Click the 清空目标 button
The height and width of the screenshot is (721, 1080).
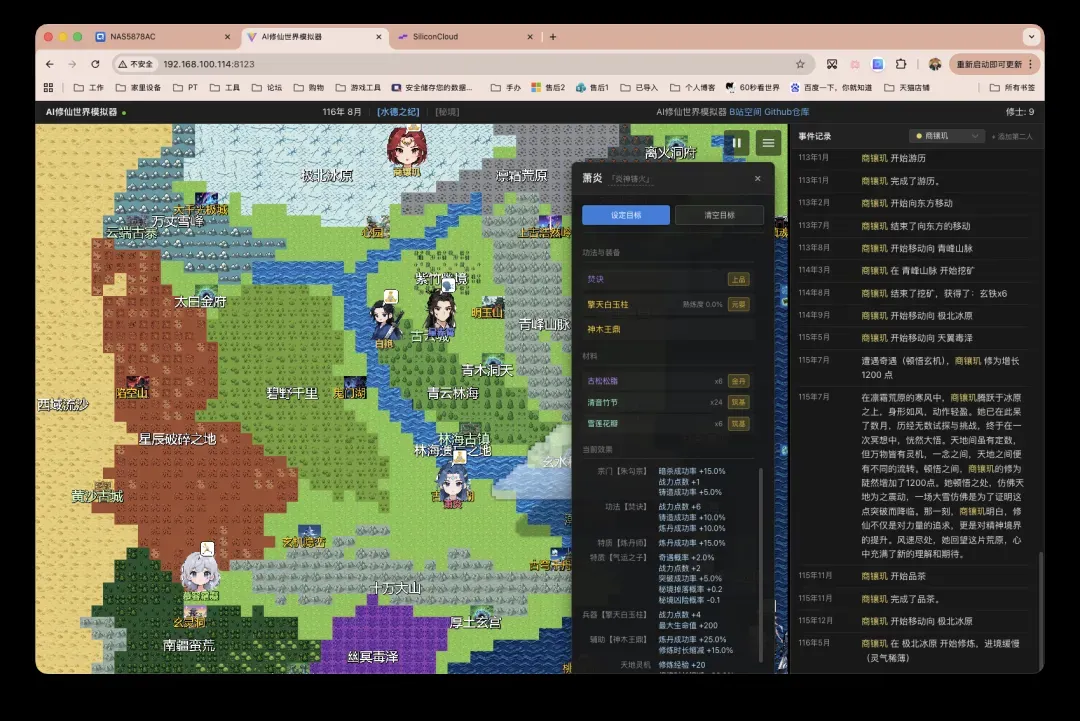pos(719,215)
